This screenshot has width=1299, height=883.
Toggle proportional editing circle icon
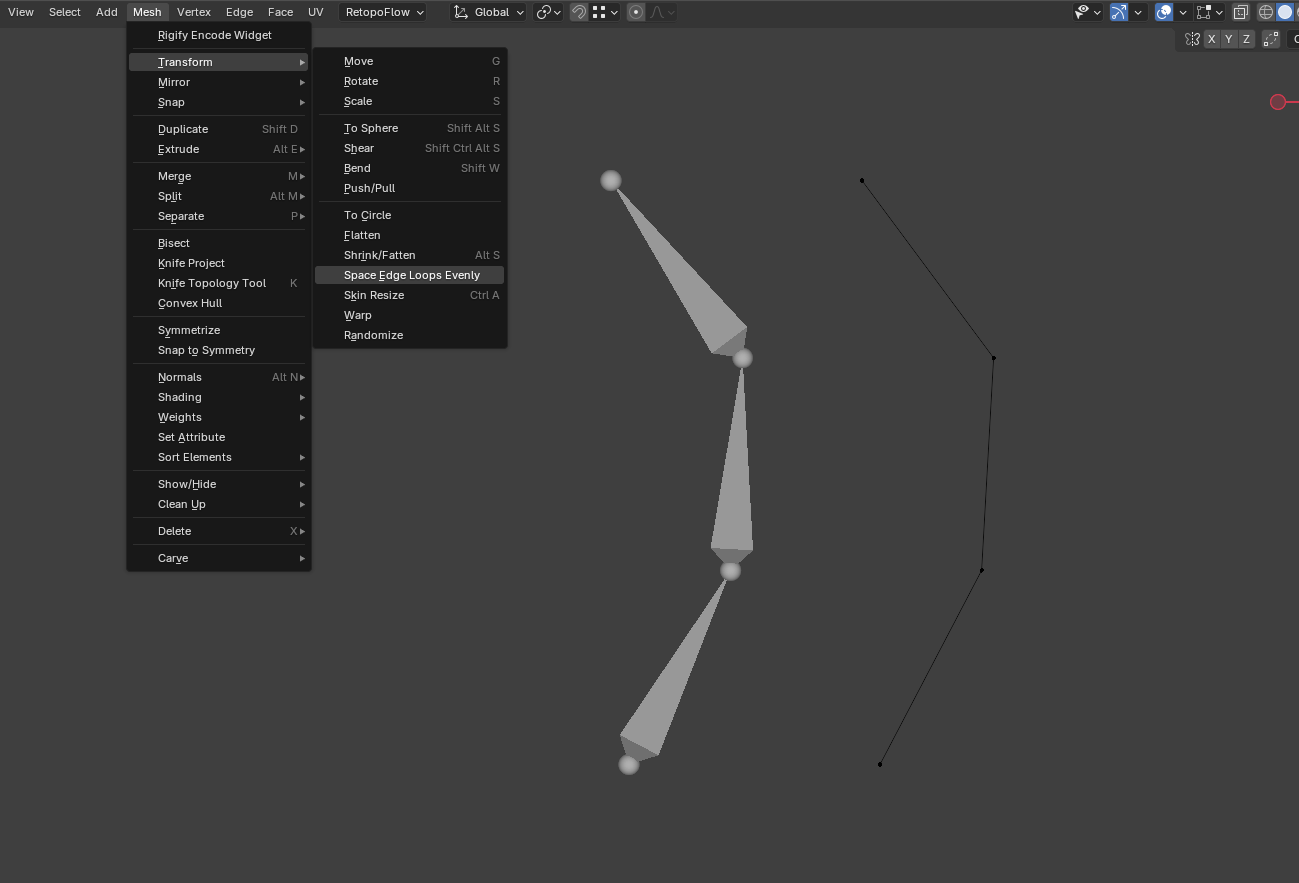click(x=636, y=12)
